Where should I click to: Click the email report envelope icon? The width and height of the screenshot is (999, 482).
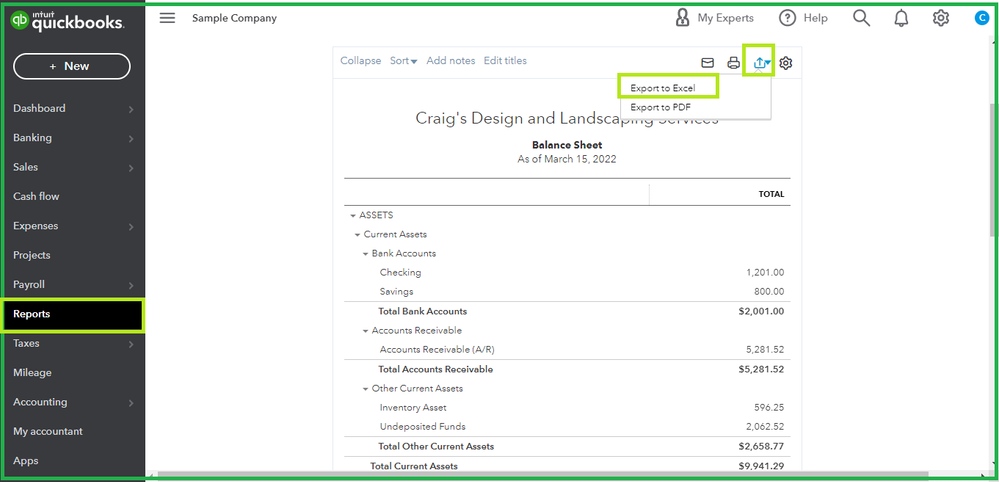point(707,63)
